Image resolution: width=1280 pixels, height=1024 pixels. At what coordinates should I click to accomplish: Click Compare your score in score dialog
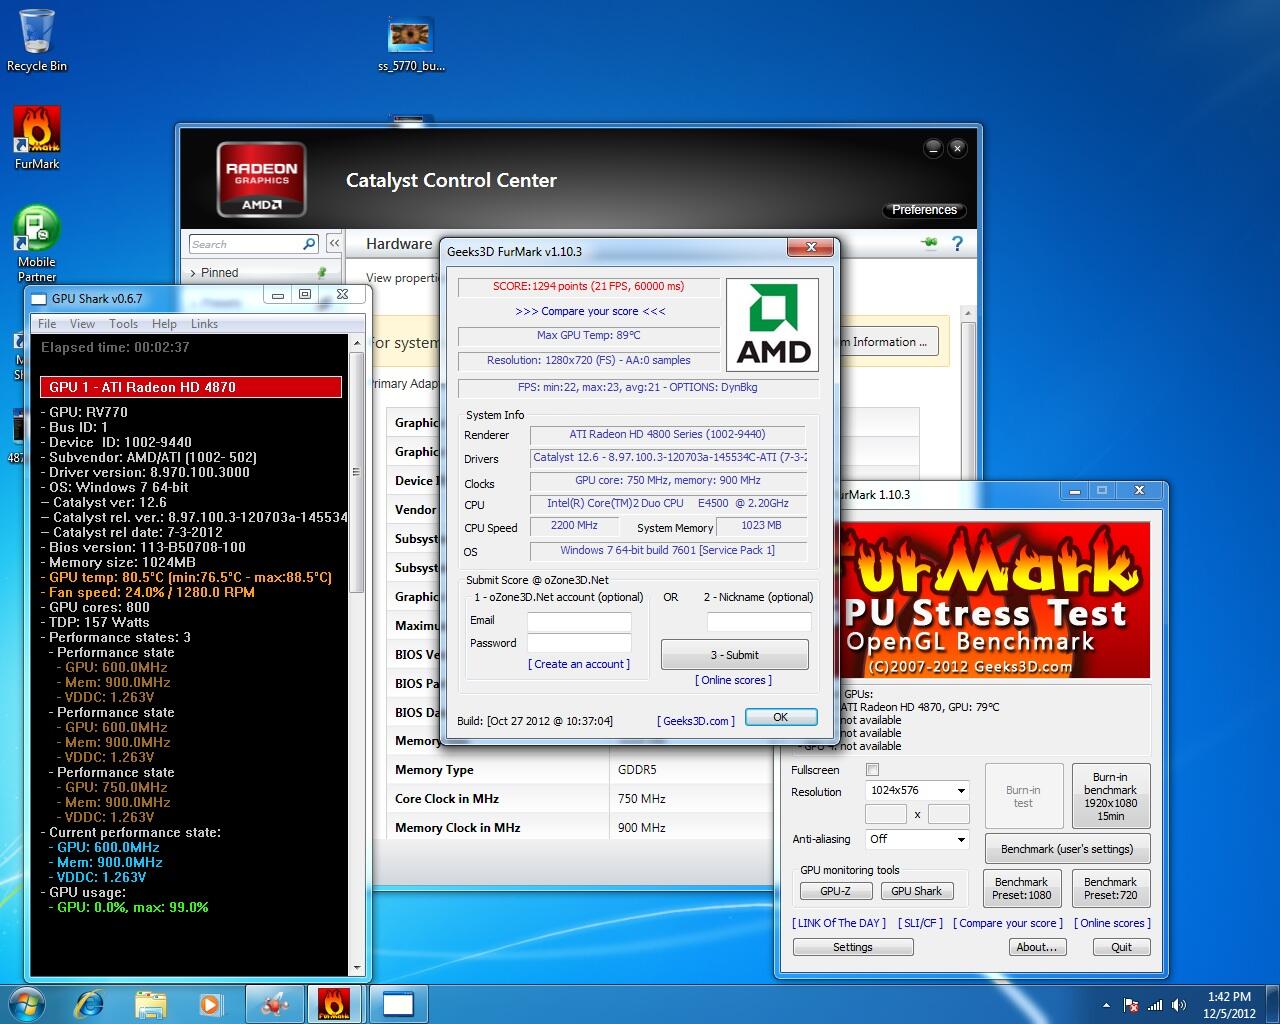pyautogui.click(x=590, y=311)
